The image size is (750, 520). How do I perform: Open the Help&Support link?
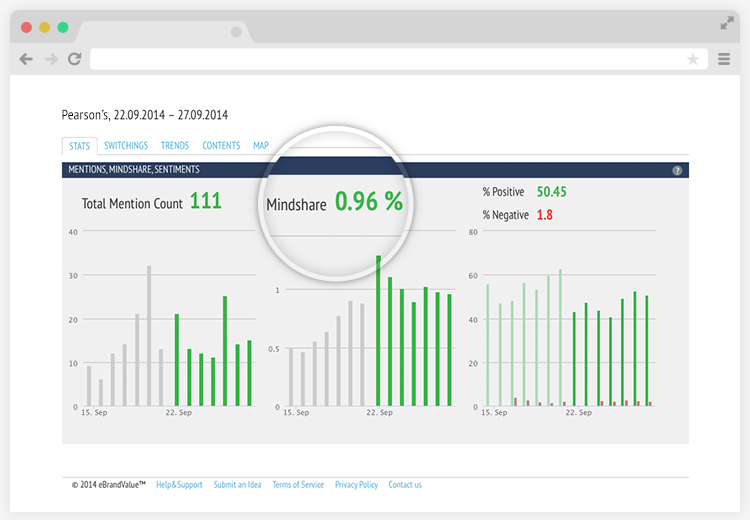(179, 485)
